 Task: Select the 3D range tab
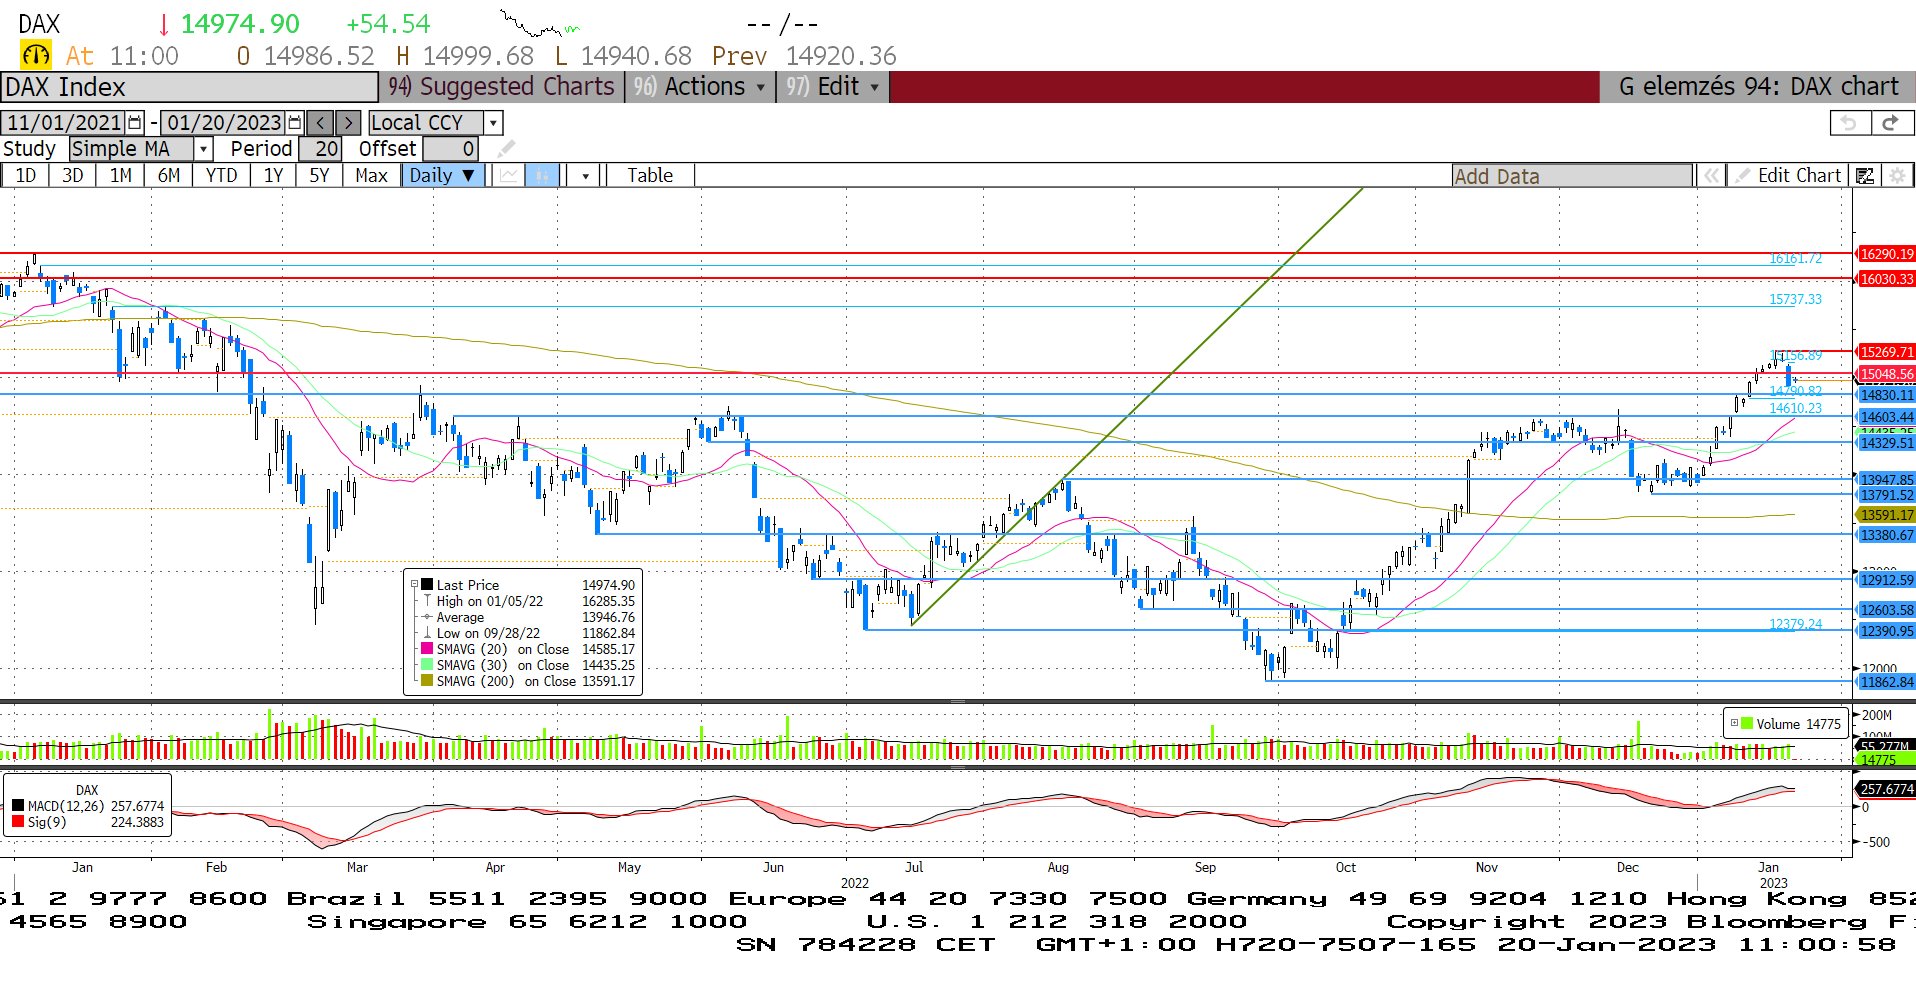(x=72, y=176)
